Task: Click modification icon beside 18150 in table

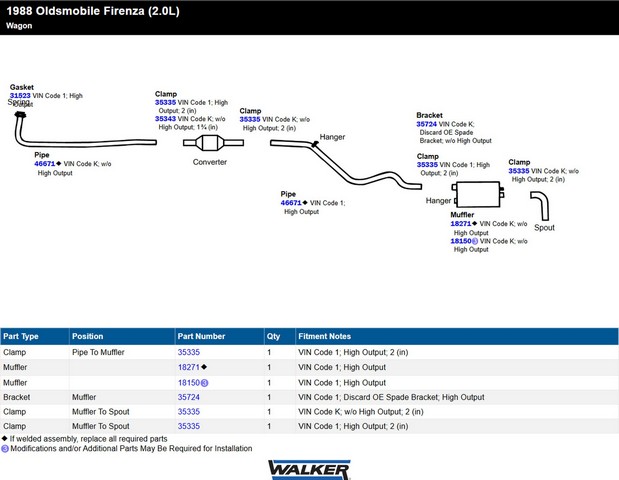Action: pyautogui.click(x=205, y=383)
